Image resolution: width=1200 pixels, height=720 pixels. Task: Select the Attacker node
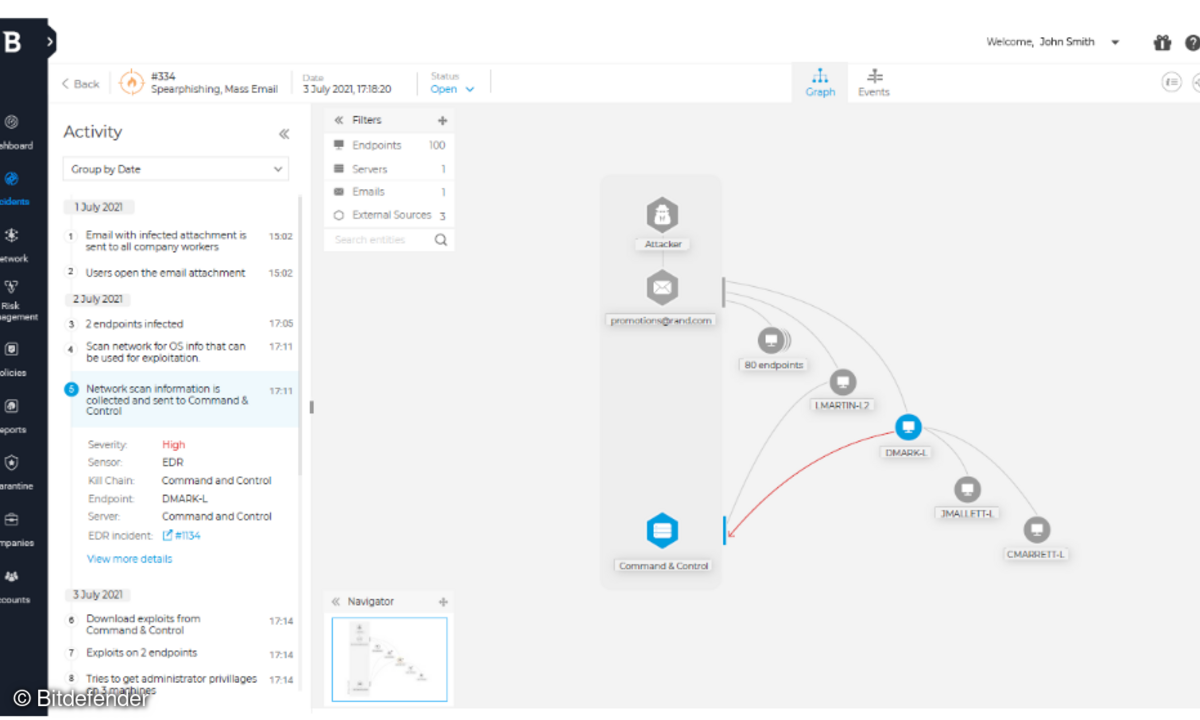(x=662, y=215)
